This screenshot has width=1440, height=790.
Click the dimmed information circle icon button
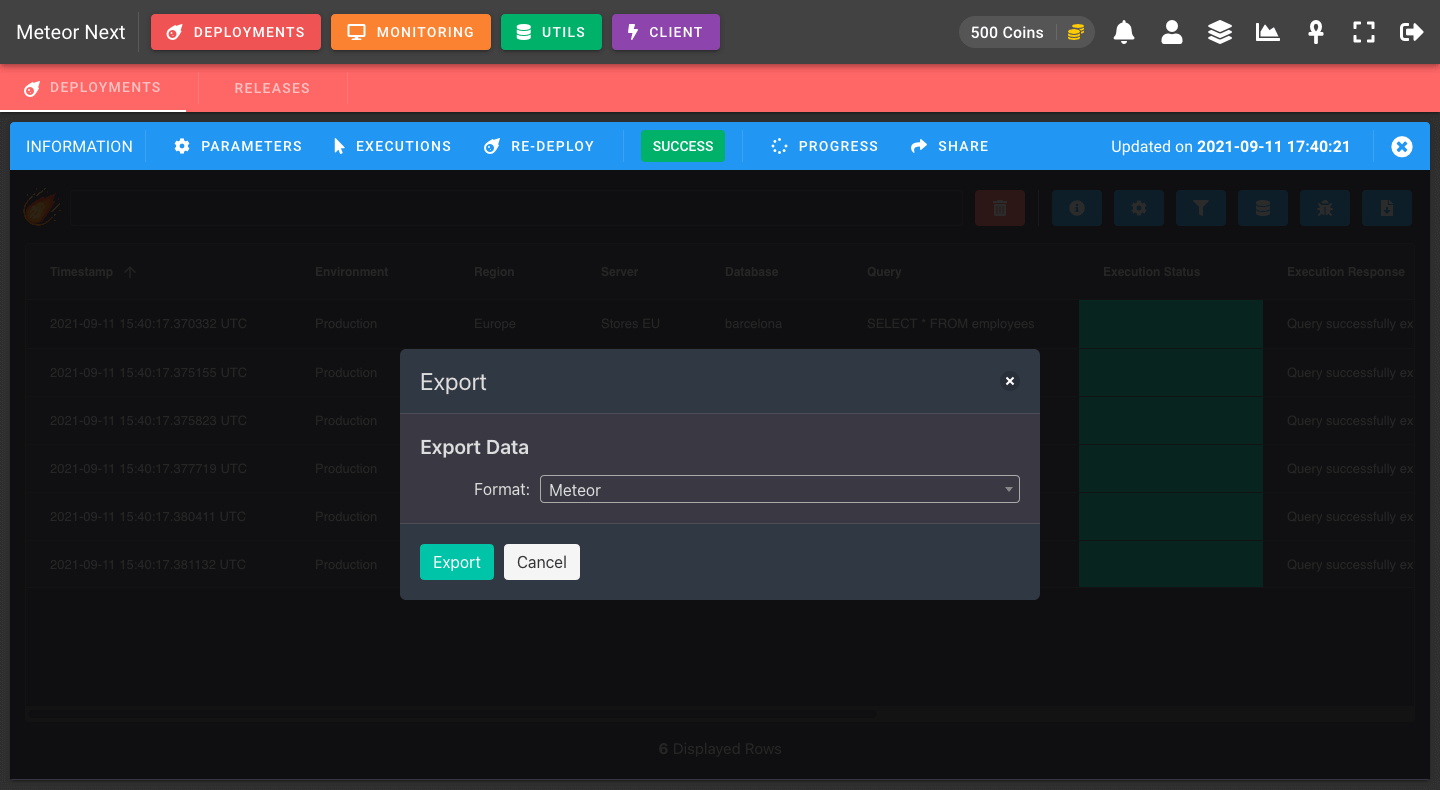tap(1077, 208)
